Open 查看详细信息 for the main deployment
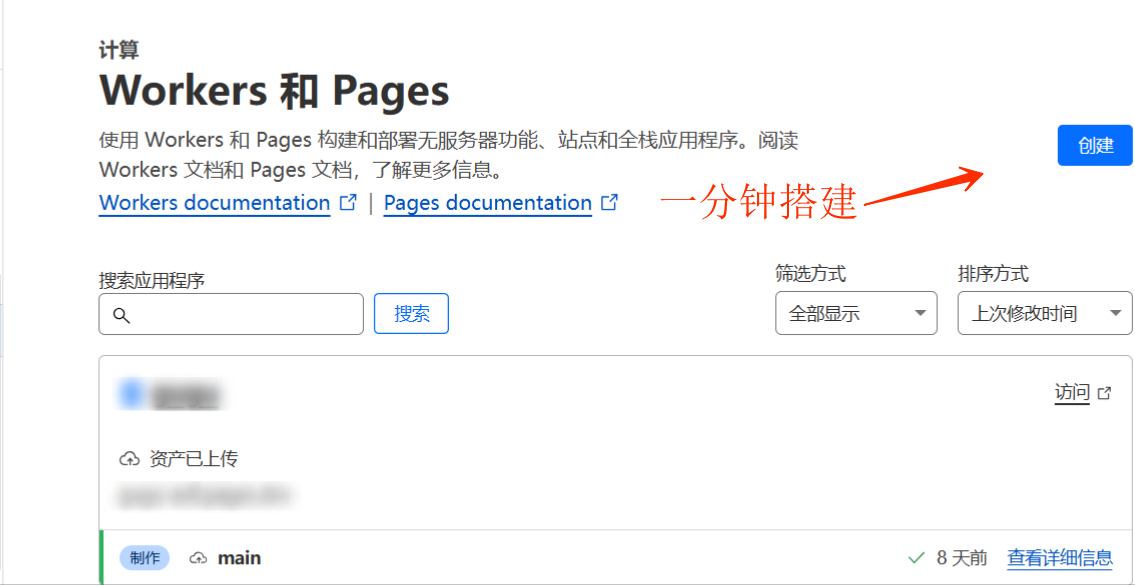 [1059, 558]
